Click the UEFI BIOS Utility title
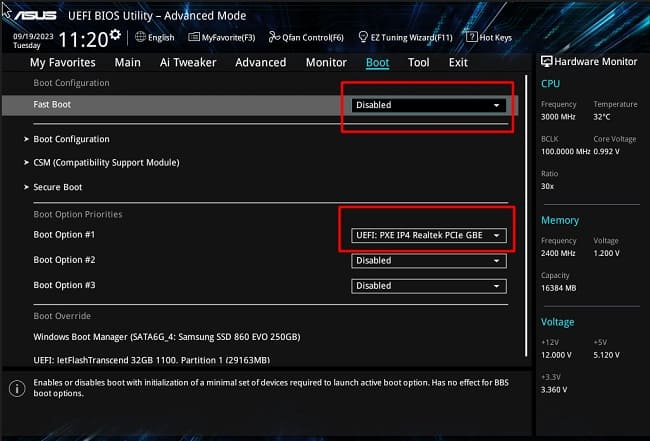Screen dimensions: 650x441 [157, 16]
